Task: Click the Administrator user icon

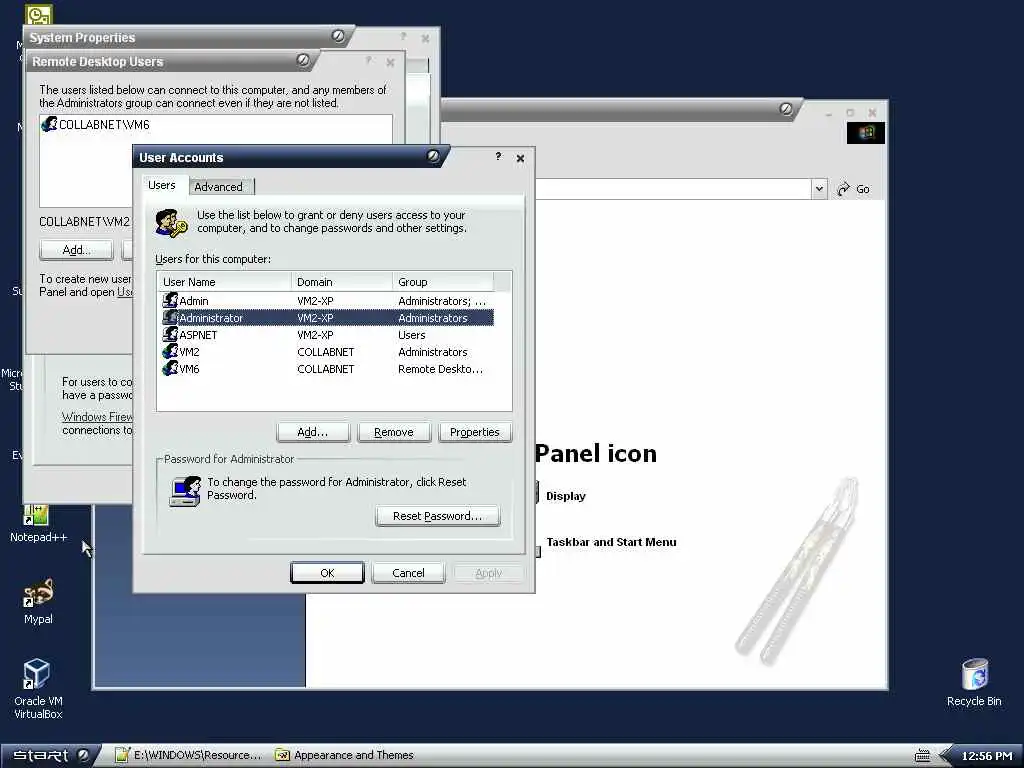Action: pos(170,317)
